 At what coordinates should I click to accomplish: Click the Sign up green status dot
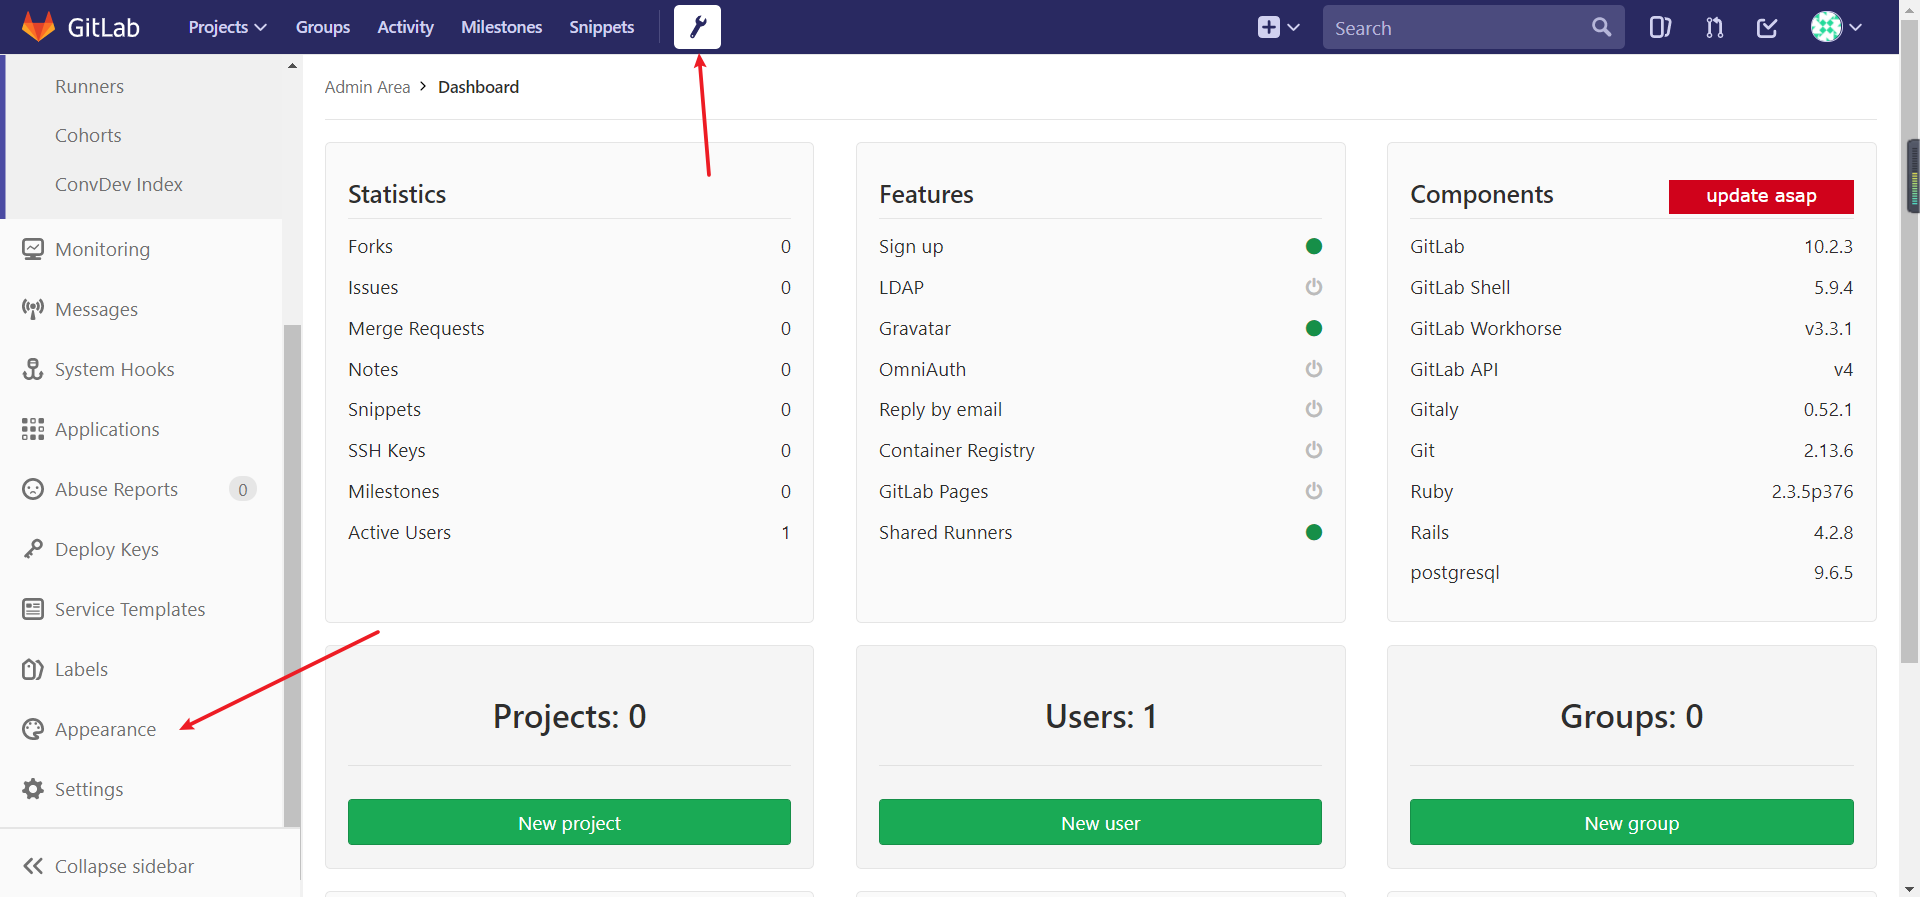click(1314, 246)
